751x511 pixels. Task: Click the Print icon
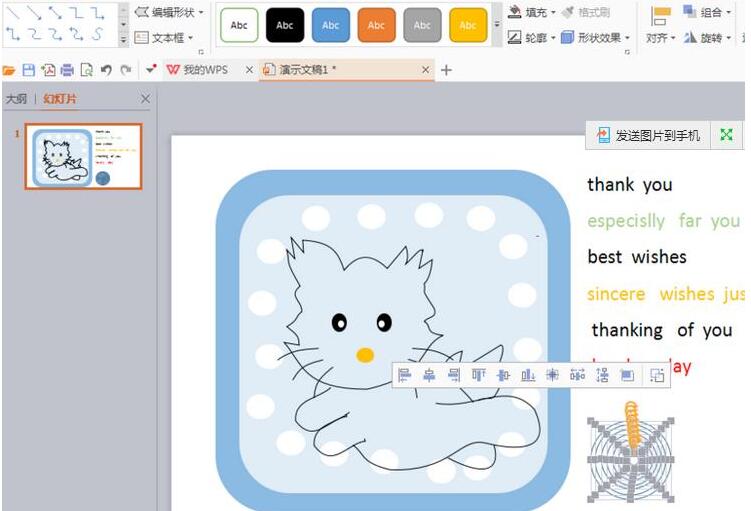coord(67,70)
